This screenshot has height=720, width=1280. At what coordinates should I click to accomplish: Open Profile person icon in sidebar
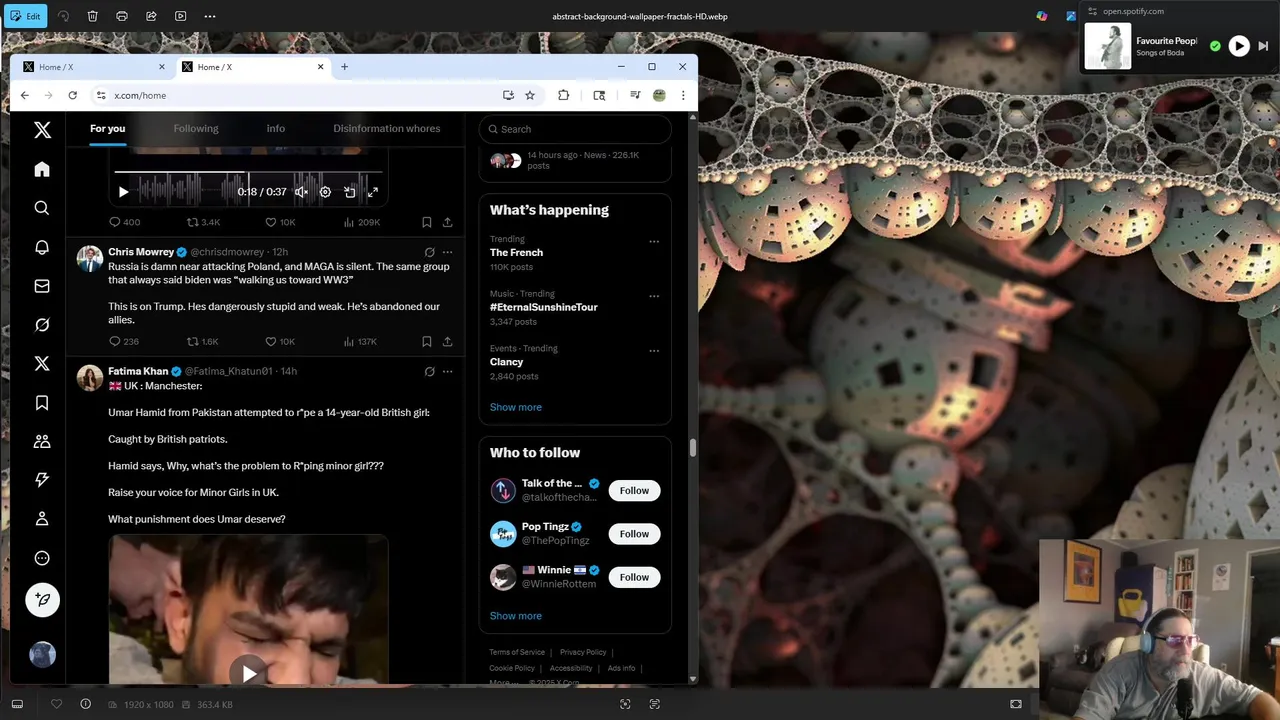(x=42, y=519)
